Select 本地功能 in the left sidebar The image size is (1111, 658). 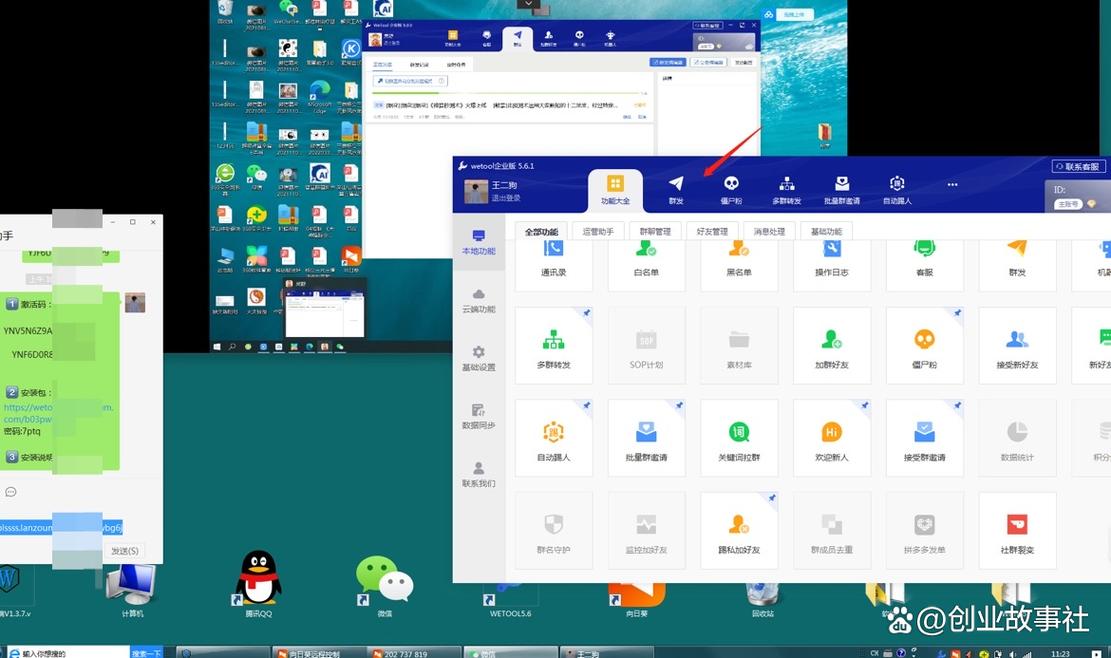point(479,242)
